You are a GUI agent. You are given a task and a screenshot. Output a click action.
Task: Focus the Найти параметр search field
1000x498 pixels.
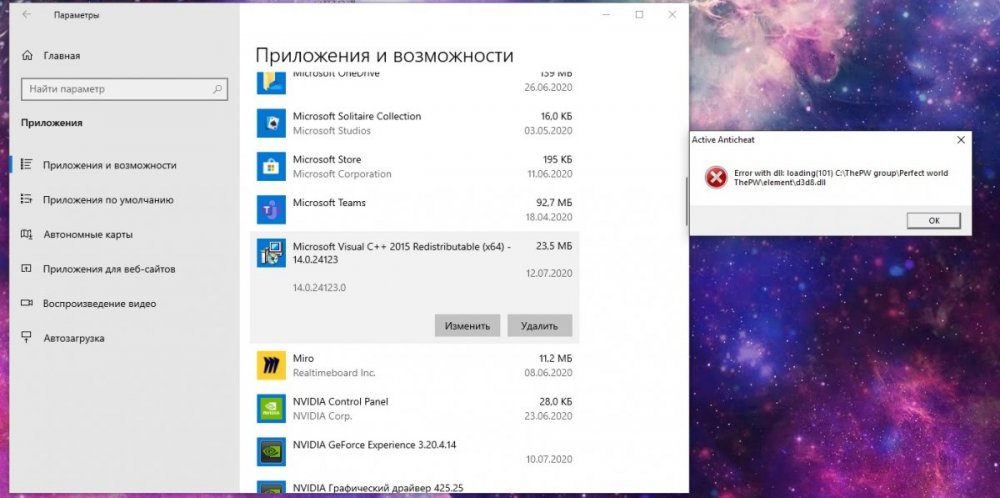click(x=124, y=89)
